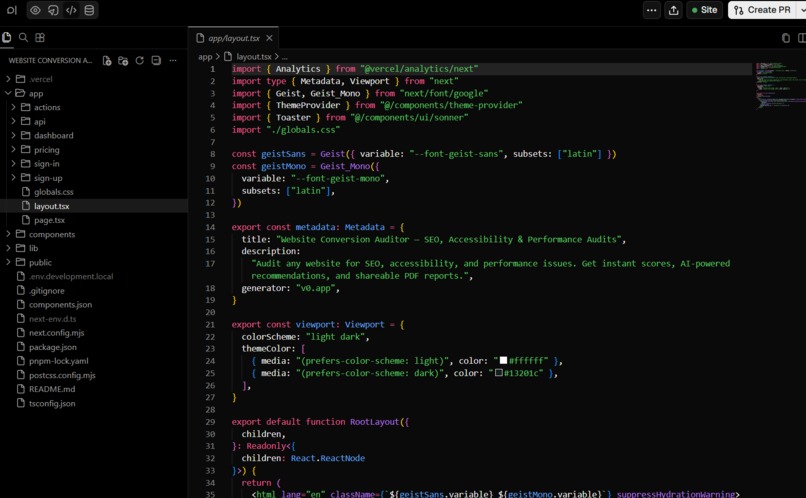Viewport: 806px width, 498px height.
Task: Open next-env.d.ts file
Action: [x=52, y=319]
